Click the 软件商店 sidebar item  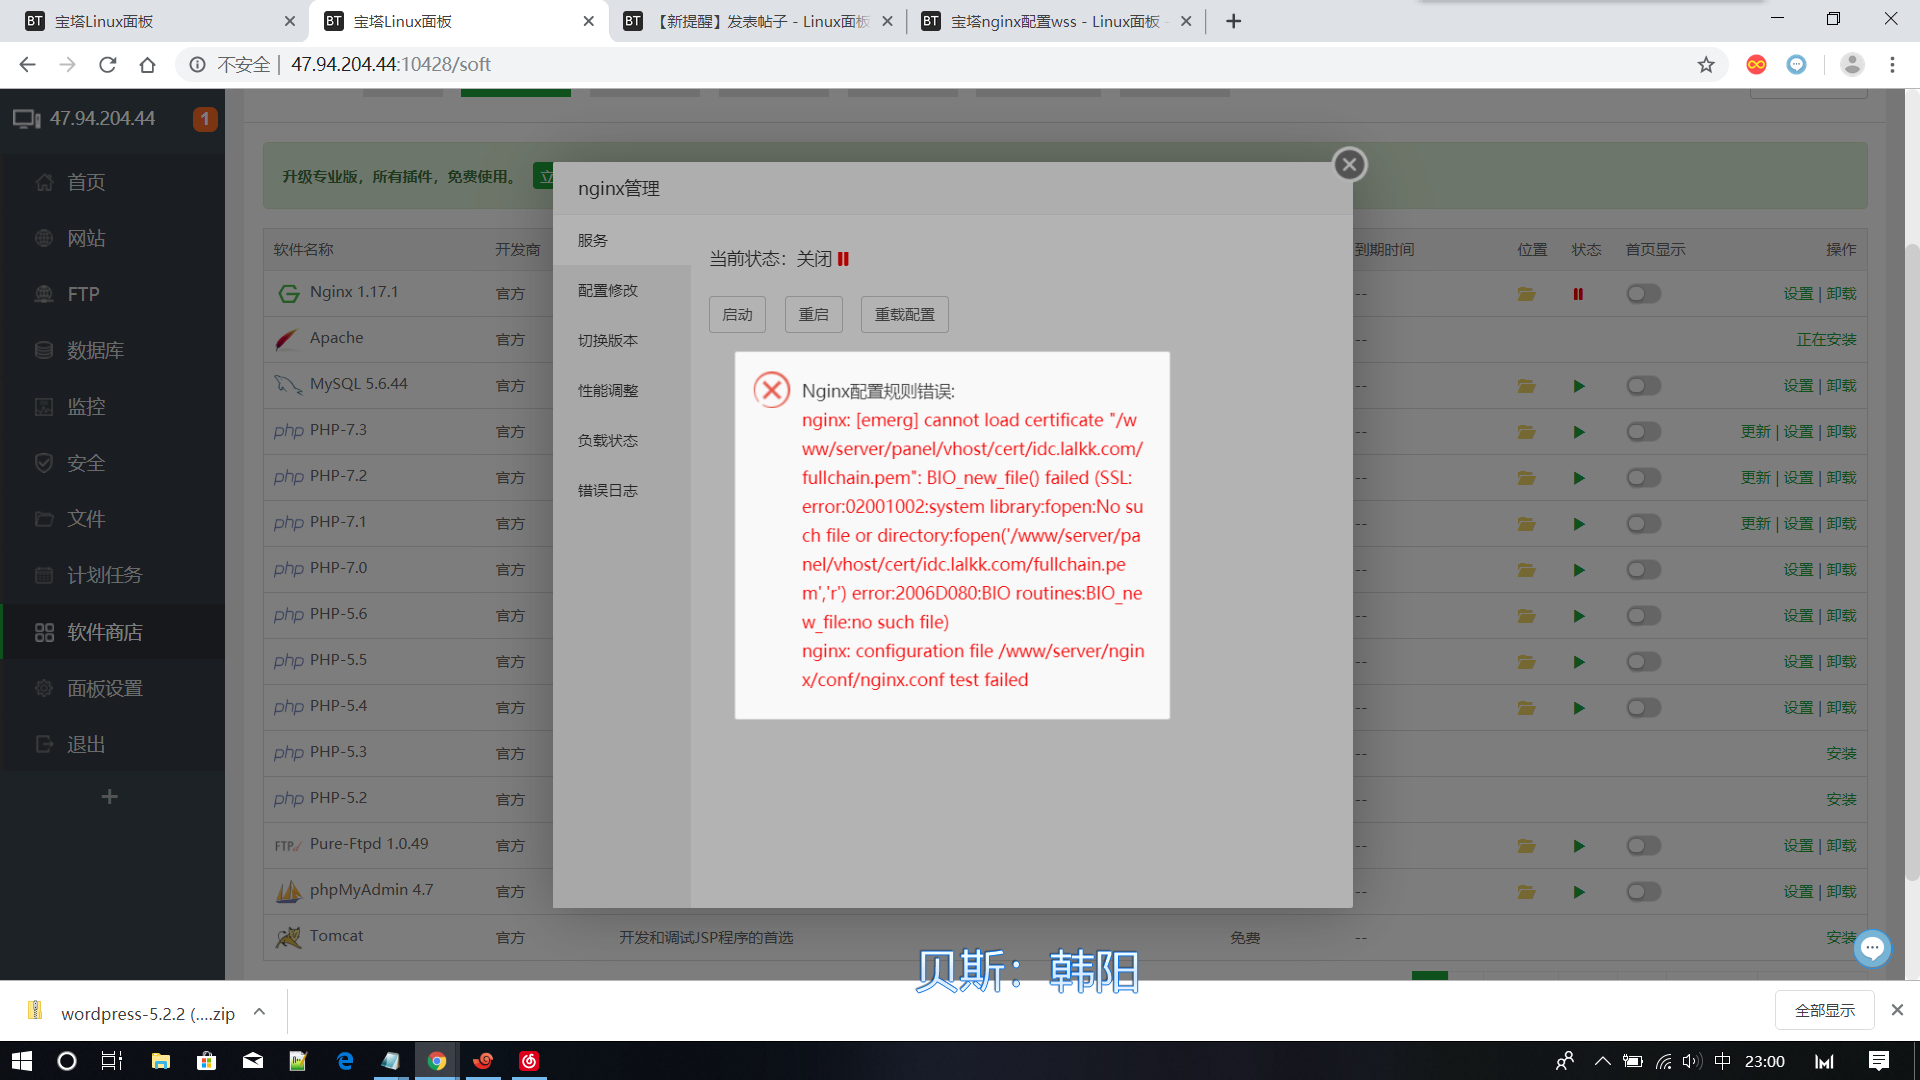105,632
